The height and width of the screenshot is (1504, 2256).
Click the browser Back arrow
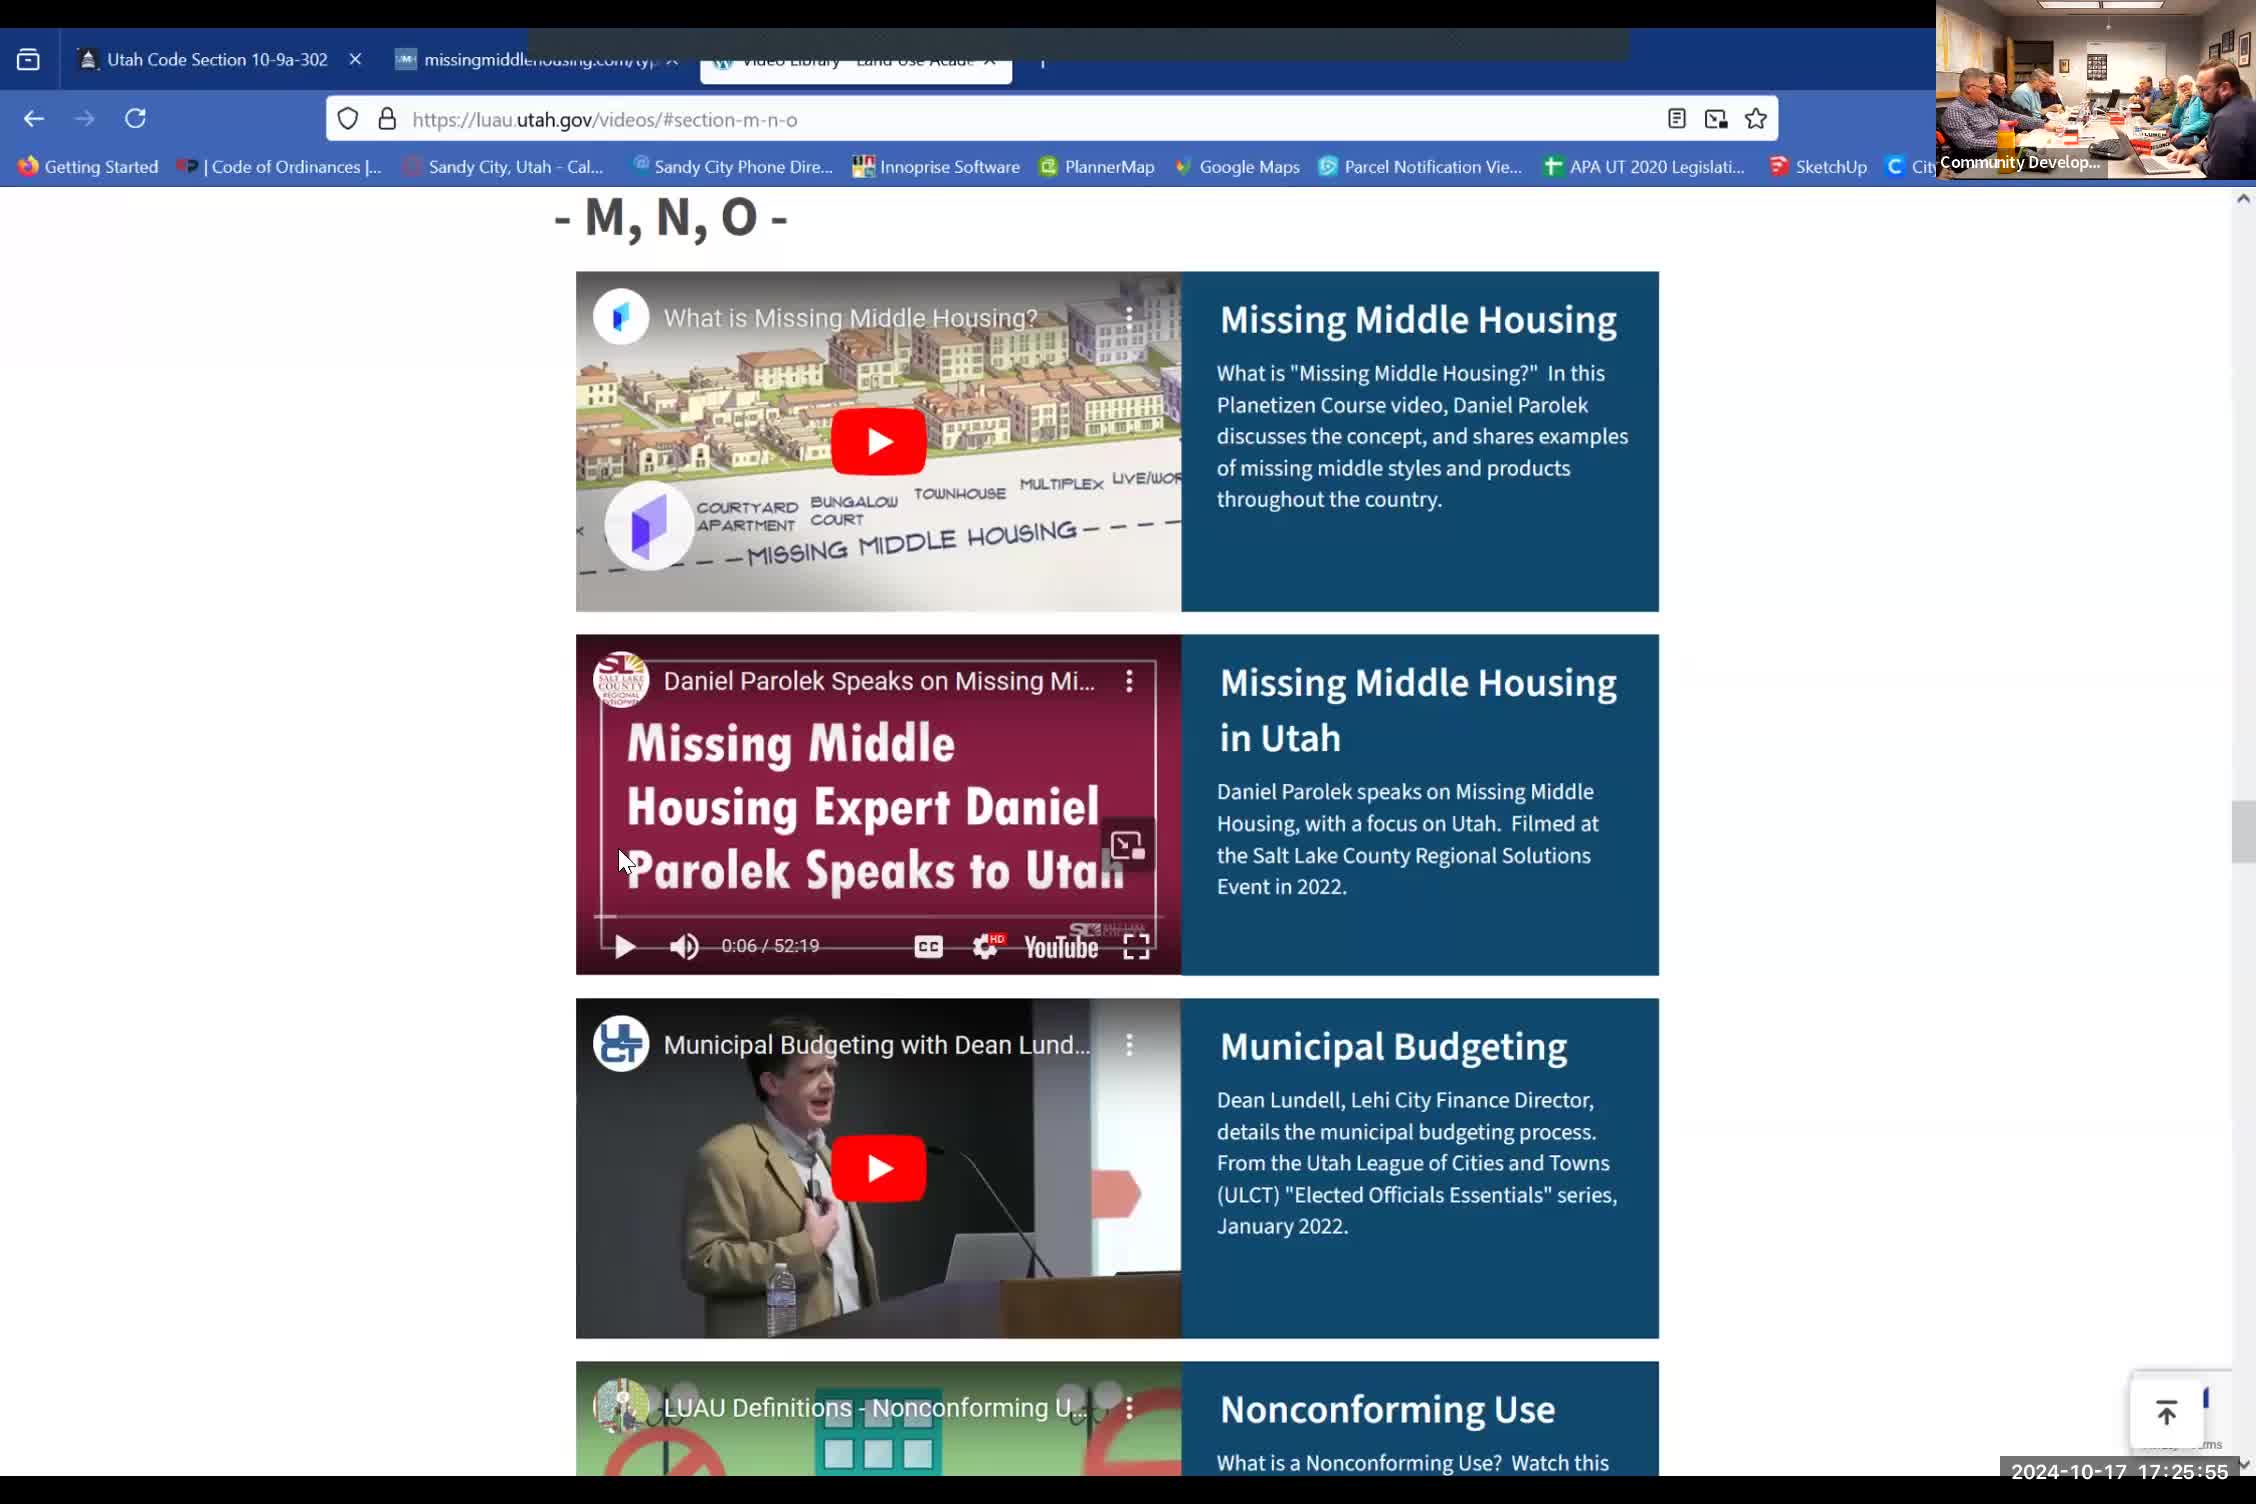(34, 119)
